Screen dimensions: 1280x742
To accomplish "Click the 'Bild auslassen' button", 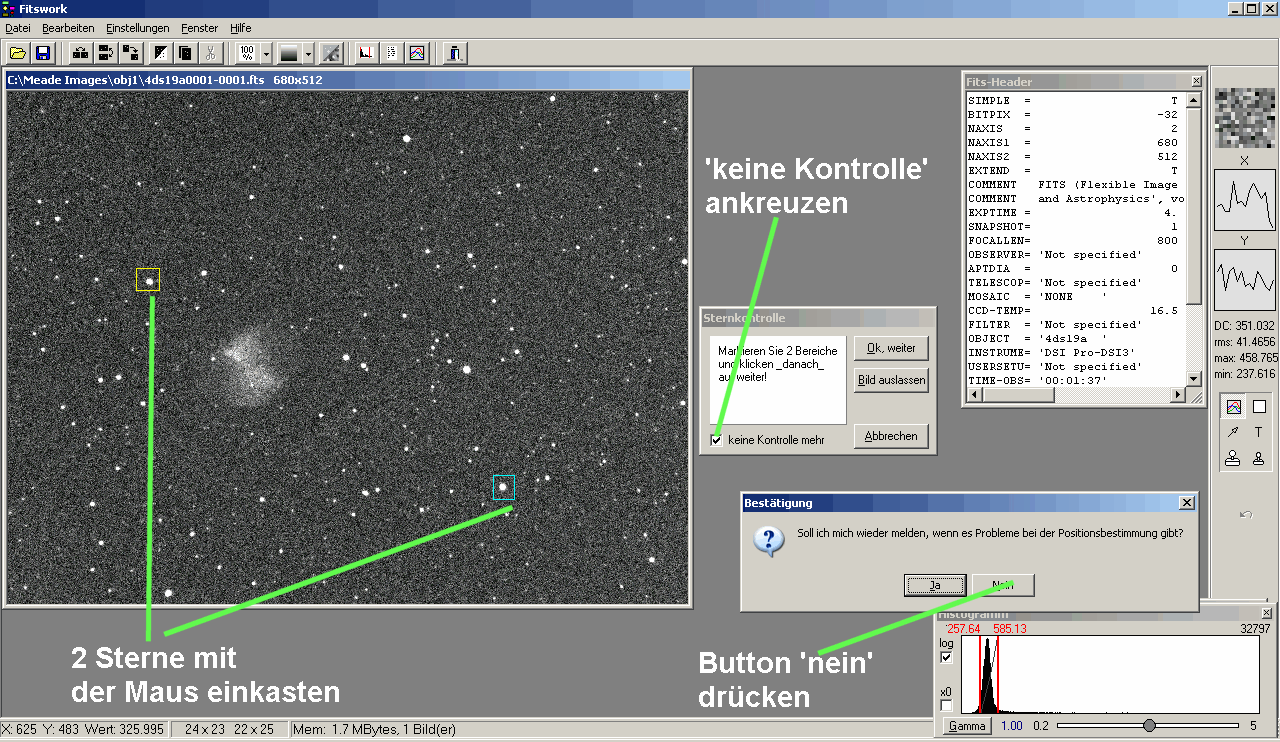I will click(890, 381).
